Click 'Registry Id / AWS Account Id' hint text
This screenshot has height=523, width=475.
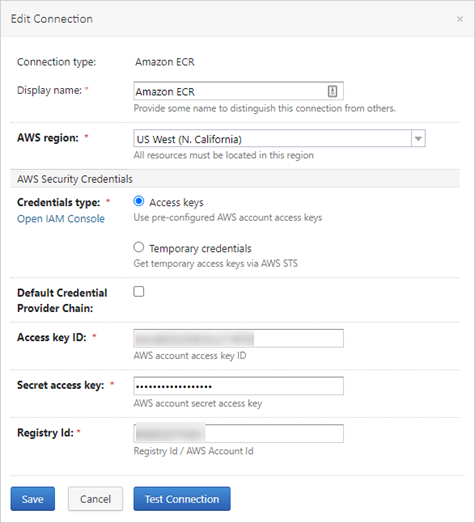click(x=193, y=451)
